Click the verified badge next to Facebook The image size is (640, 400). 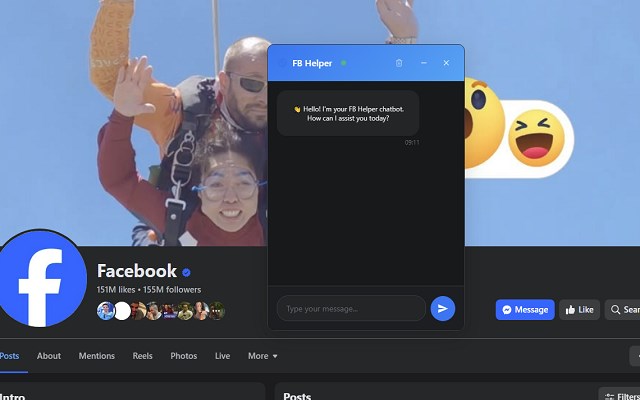pyautogui.click(x=187, y=272)
